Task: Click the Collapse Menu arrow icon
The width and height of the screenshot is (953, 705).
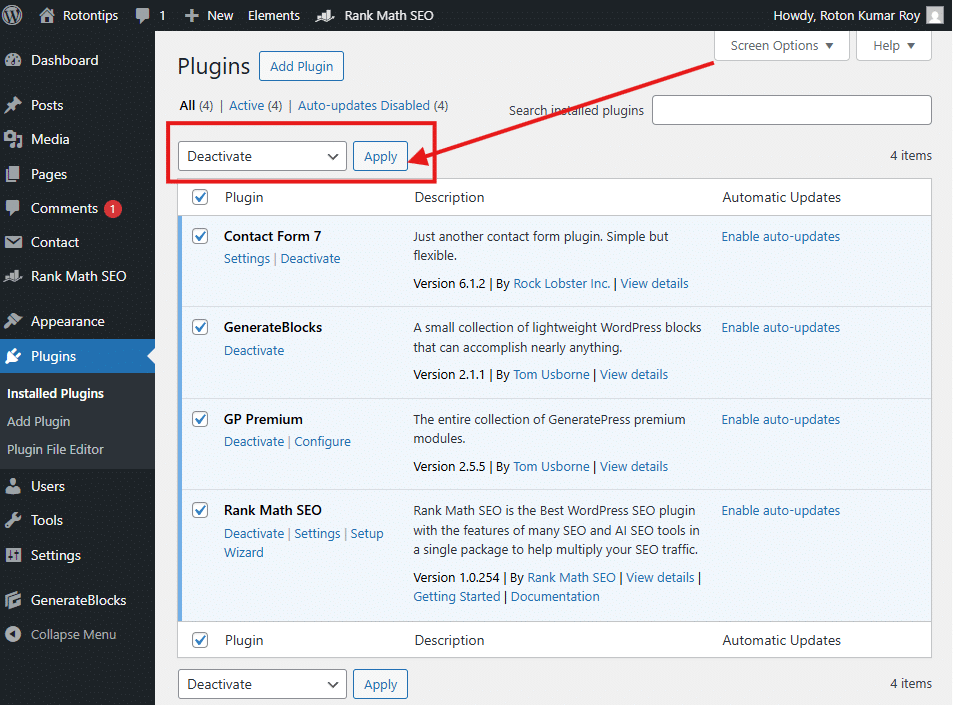Action: [x=13, y=634]
